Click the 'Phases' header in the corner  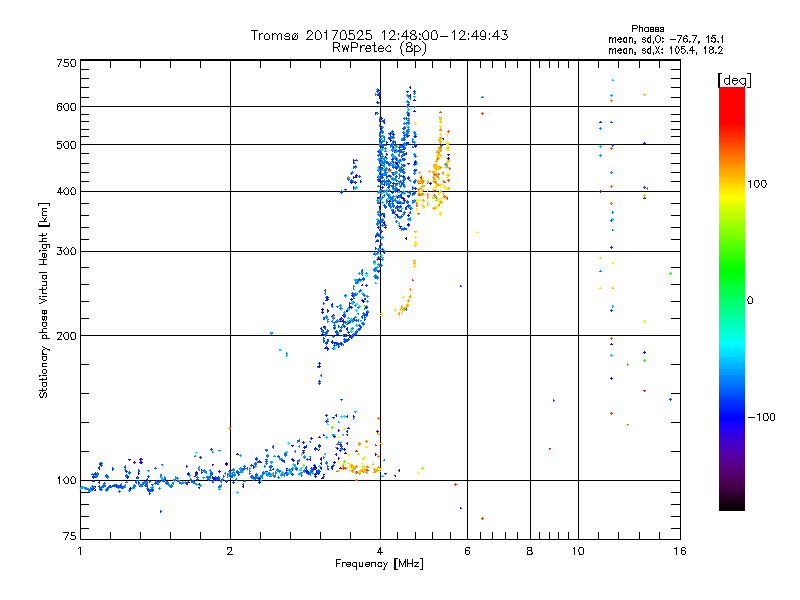[647, 29]
